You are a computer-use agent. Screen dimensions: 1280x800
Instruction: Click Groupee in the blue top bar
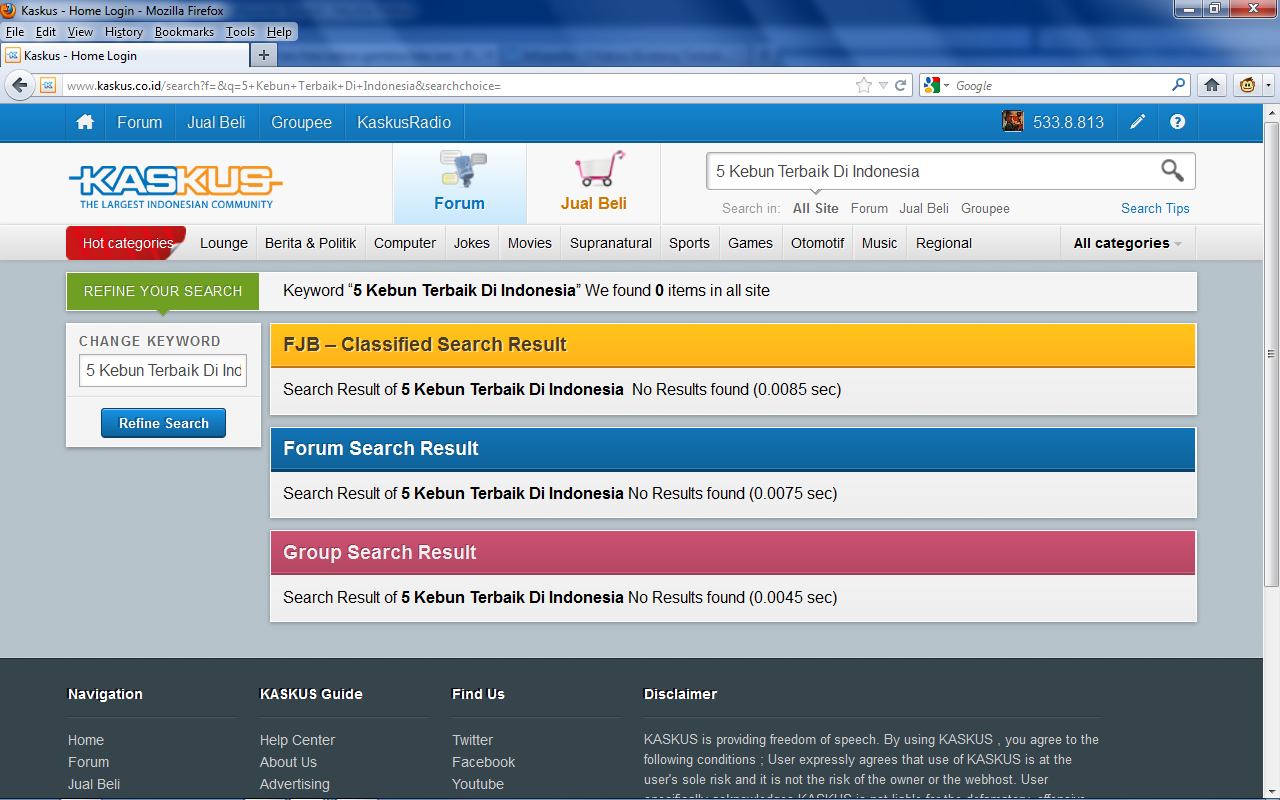tap(301, 122)
